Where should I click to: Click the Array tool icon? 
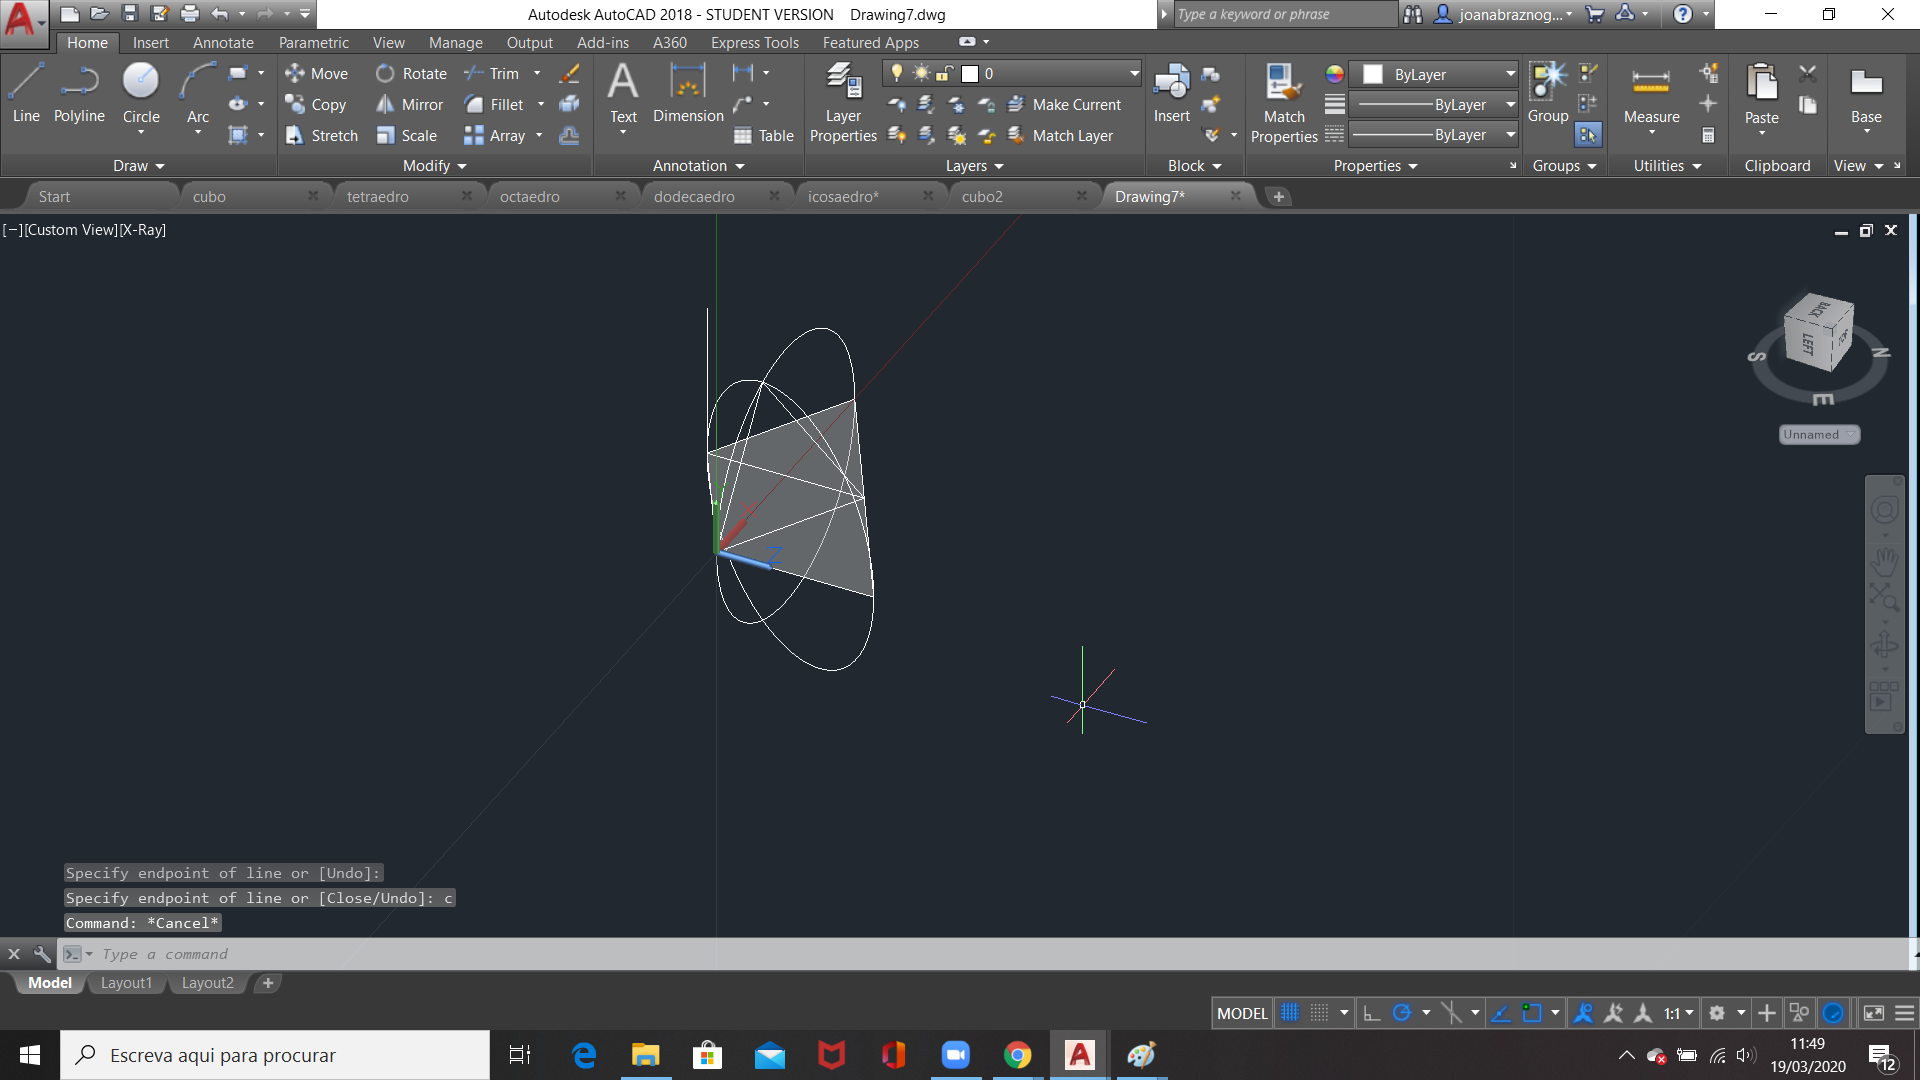point(474,135)
